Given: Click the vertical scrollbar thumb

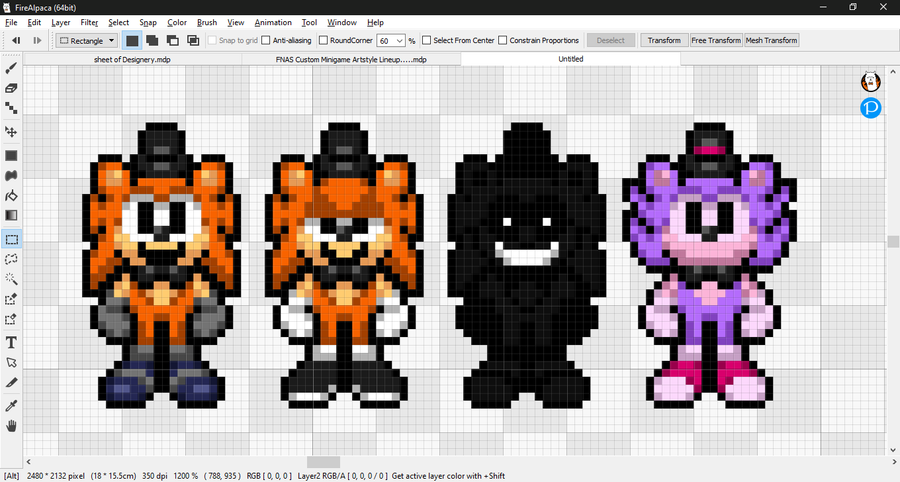Looking at the screenshot, I should 893,241.
